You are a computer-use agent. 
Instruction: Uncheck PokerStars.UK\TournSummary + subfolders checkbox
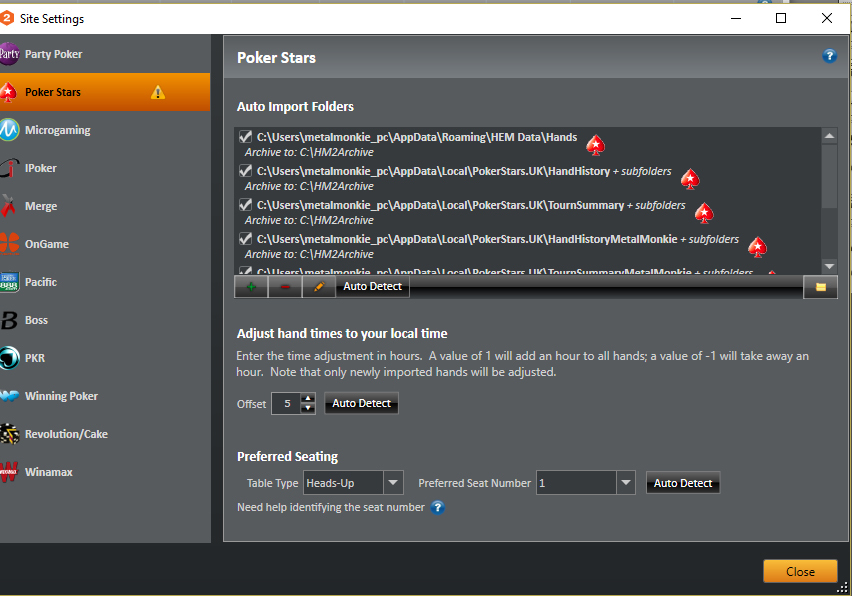click(246, 205)
